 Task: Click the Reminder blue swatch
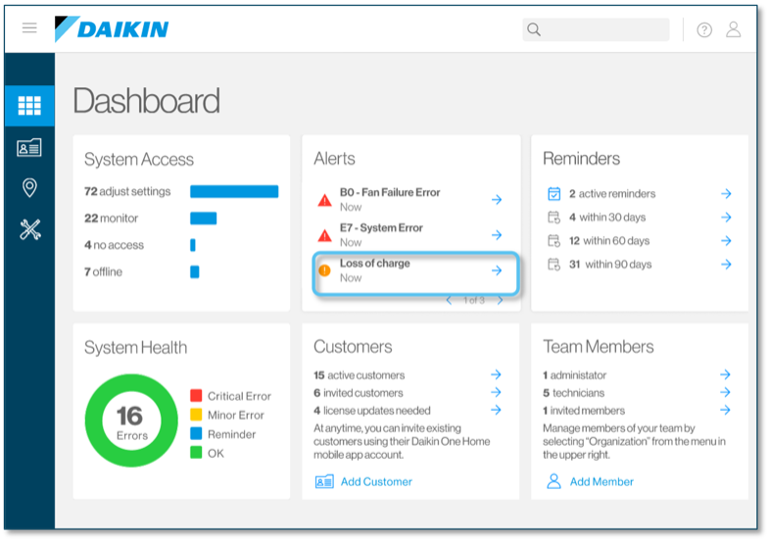pos(196,433)
